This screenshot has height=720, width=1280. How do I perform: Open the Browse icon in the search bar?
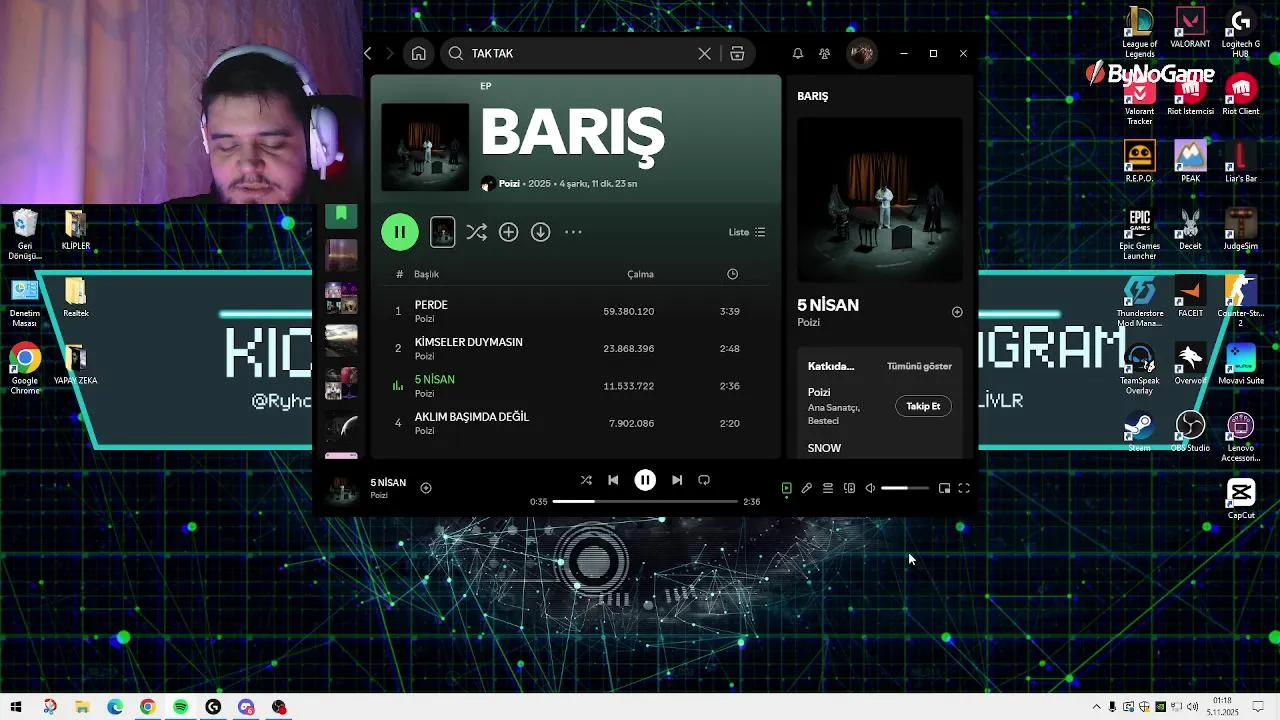click(737, 54)
